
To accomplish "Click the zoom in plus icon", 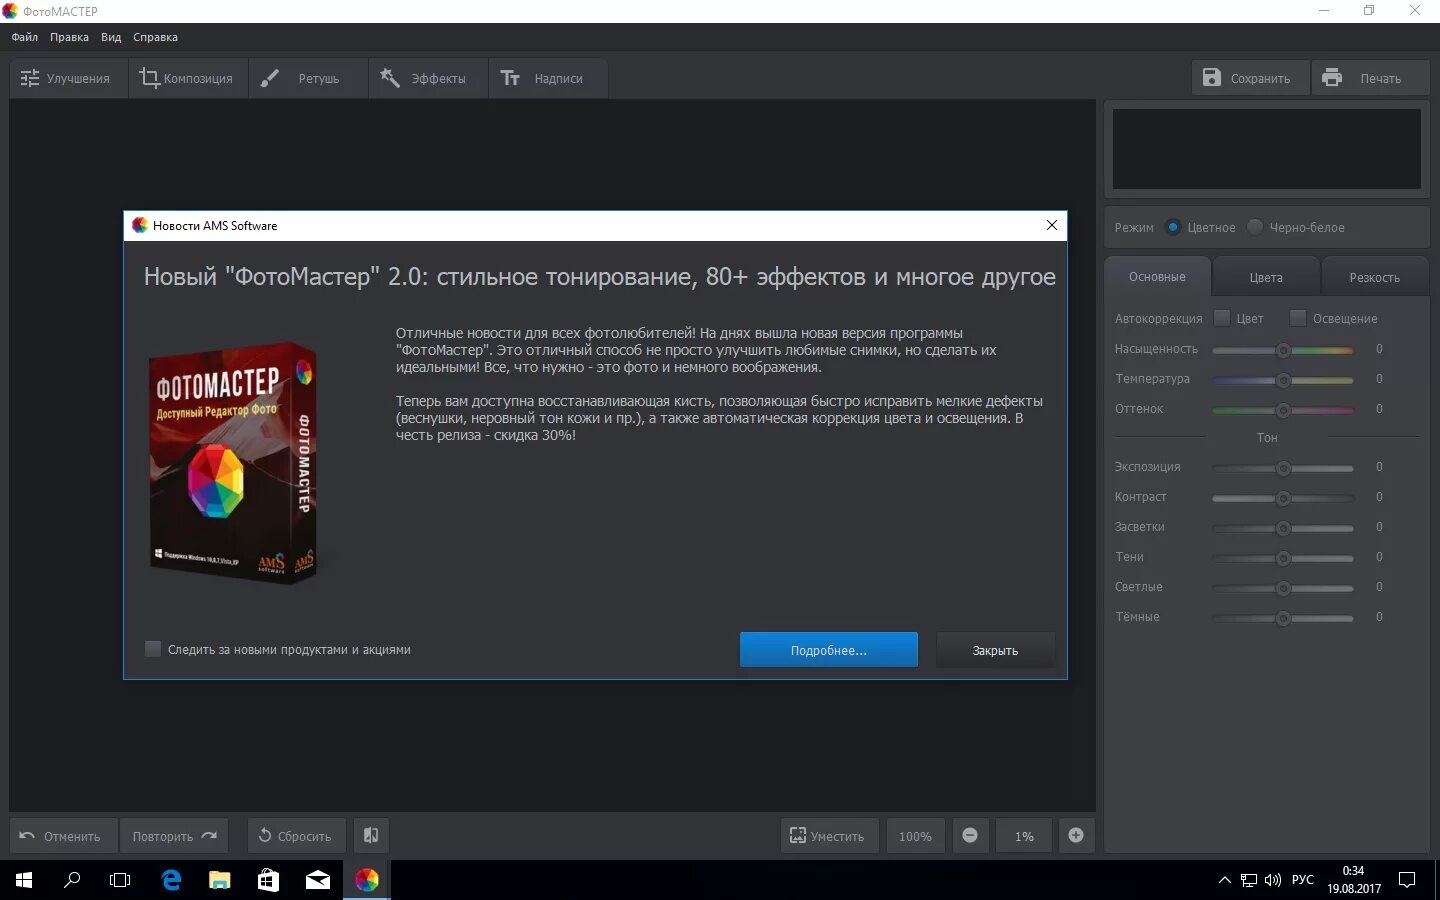I will [1076, 836].
